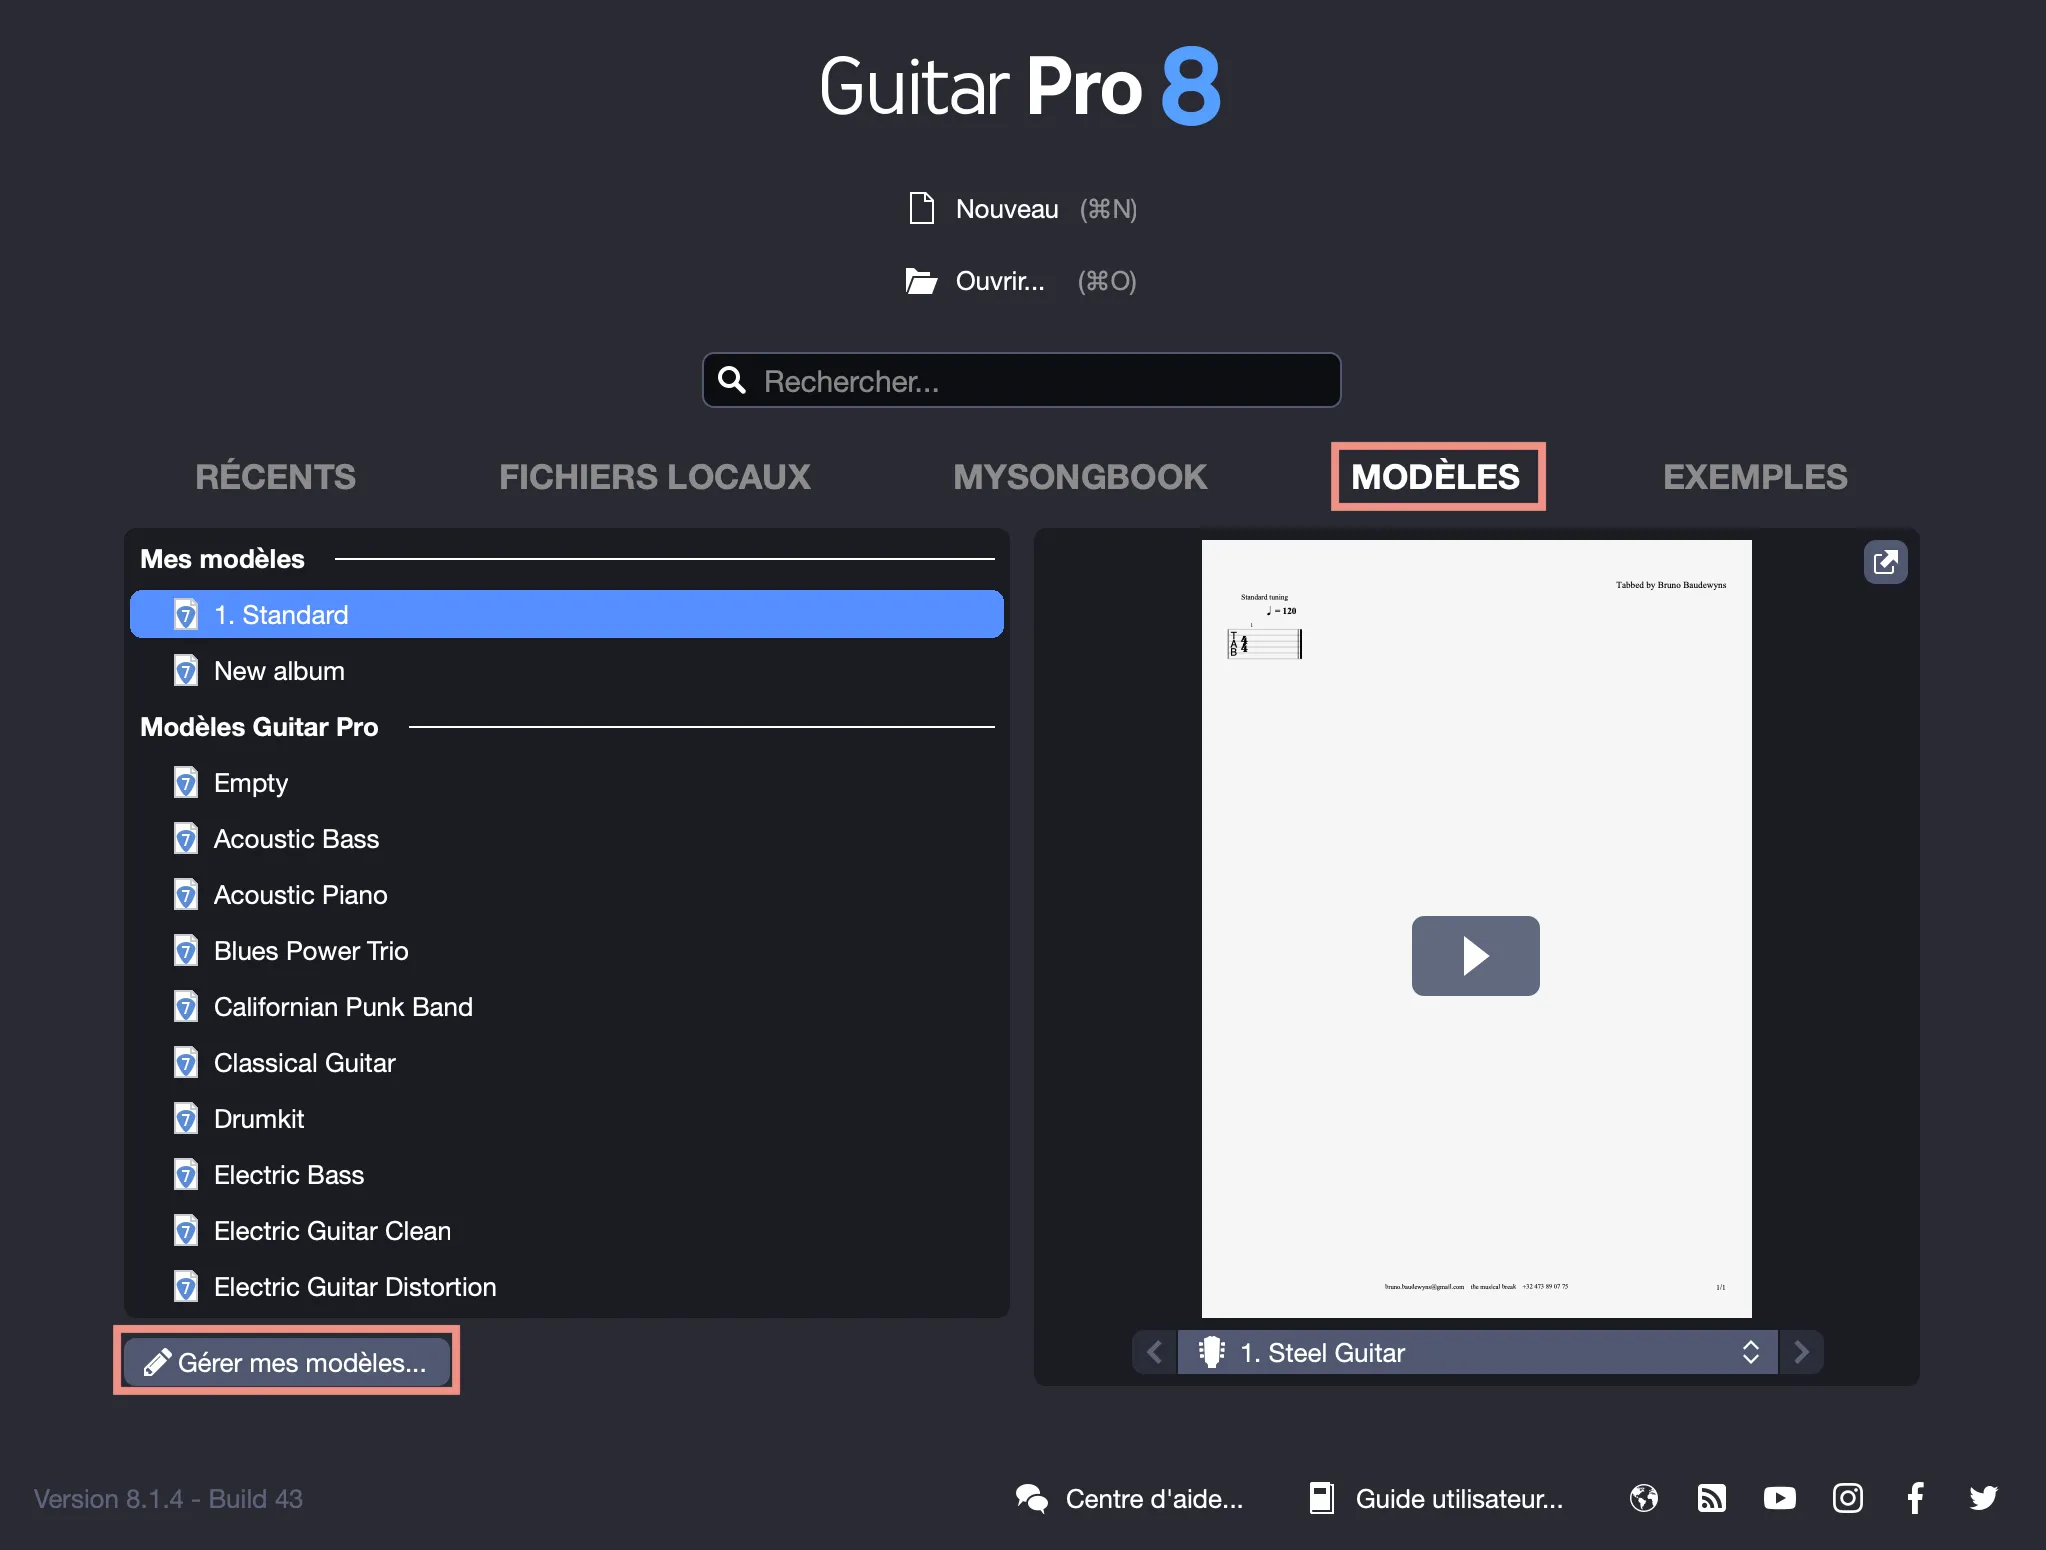Image resolution: width=2046 pixels, height=1550 pixels.
Task: Switch to the FICHIERS LOCAUX tab
Action: coord(655,476)
